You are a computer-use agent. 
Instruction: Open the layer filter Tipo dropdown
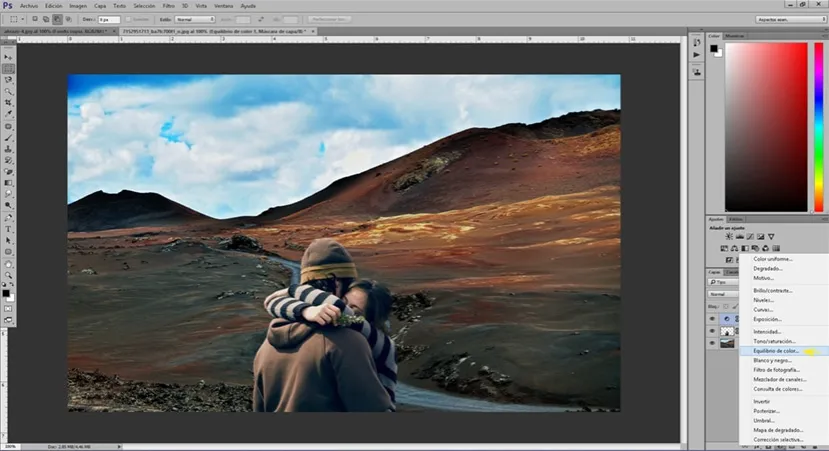[x=722, y=282]
